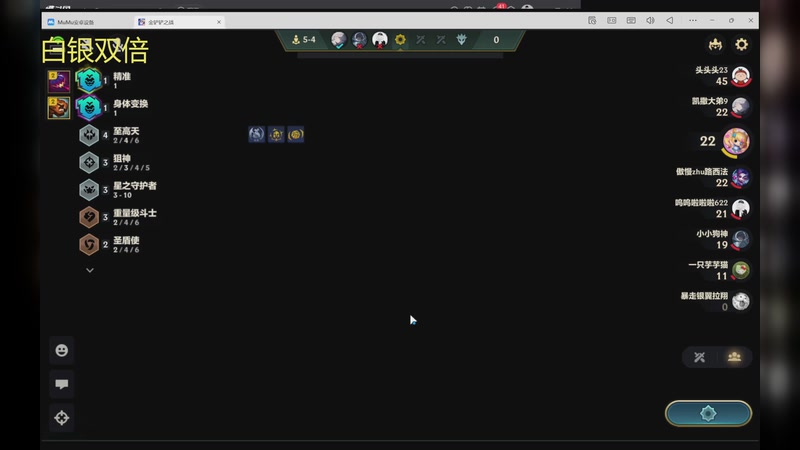Toggle MuMu volume speaker icon

click(650, 20)
